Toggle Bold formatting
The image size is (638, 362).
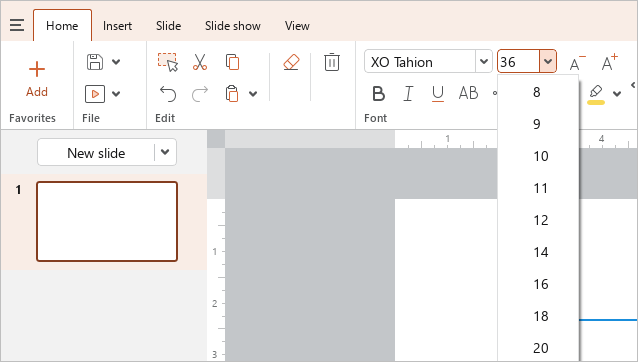coord(378,94)
